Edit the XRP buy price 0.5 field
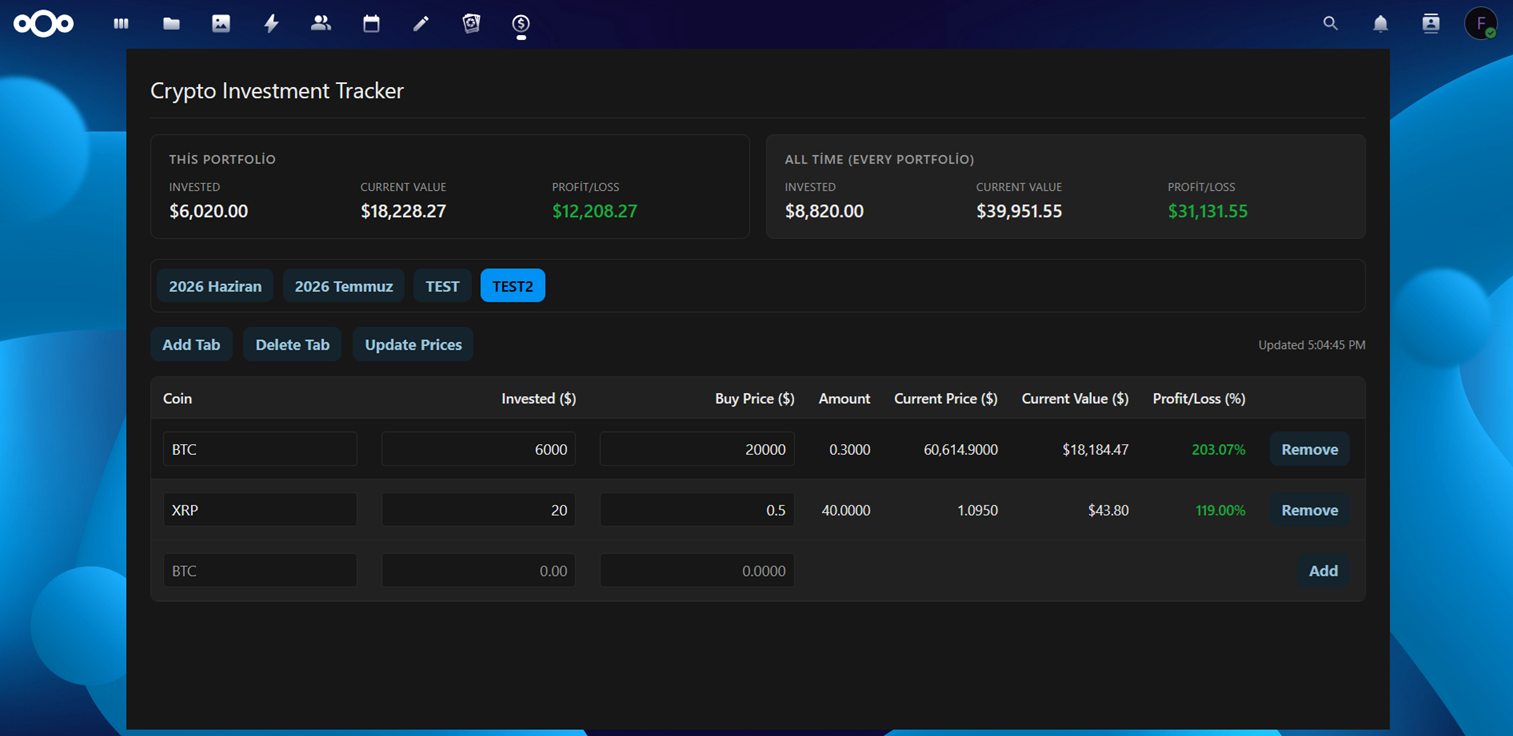This screenshot has width=1513, height=736. coord(697,510)
